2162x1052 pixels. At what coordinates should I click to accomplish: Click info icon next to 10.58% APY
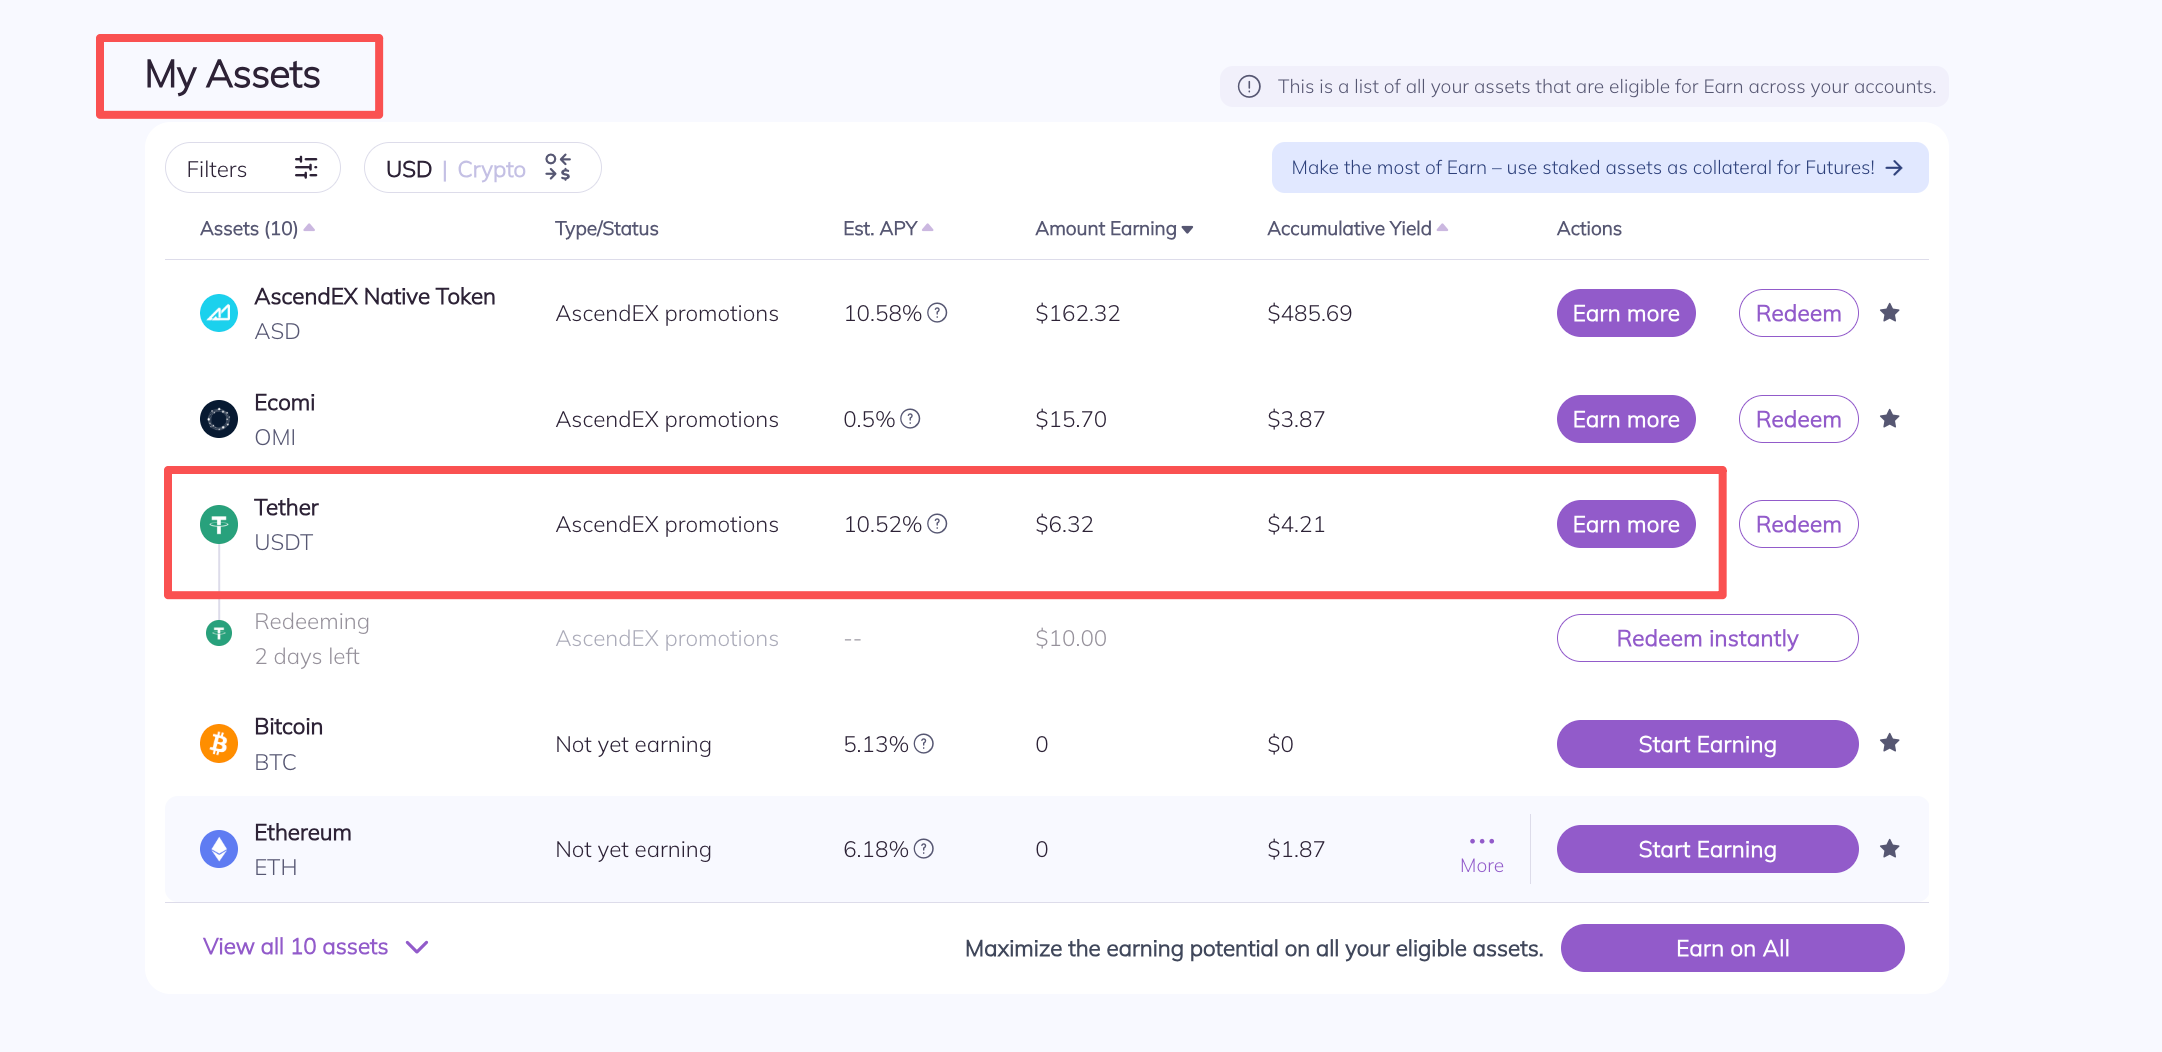937,313
